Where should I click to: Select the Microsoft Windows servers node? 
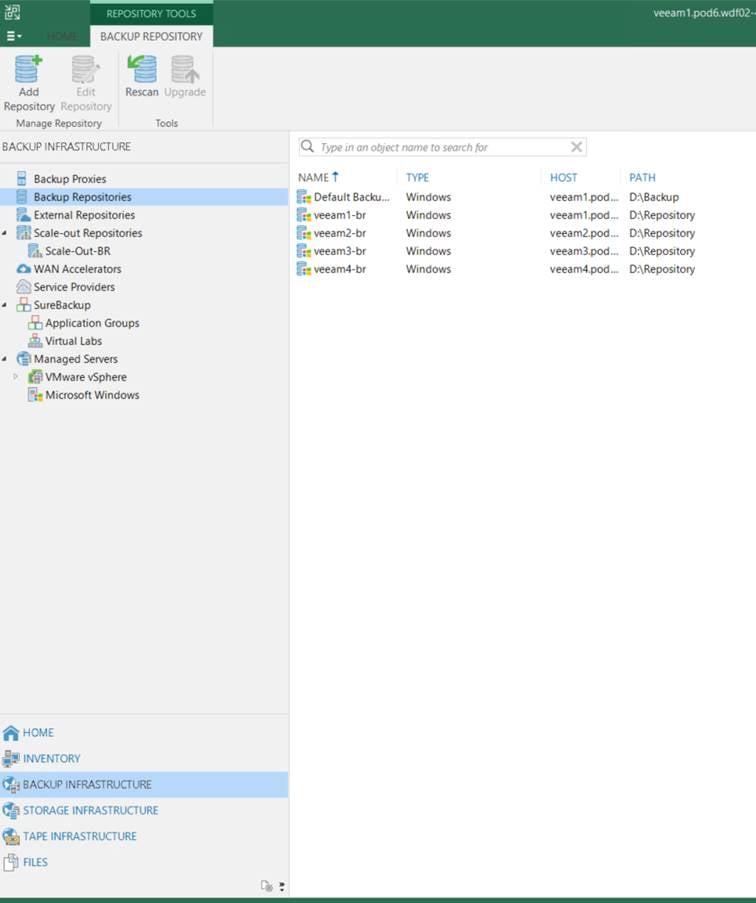click(x=92, y=395)
